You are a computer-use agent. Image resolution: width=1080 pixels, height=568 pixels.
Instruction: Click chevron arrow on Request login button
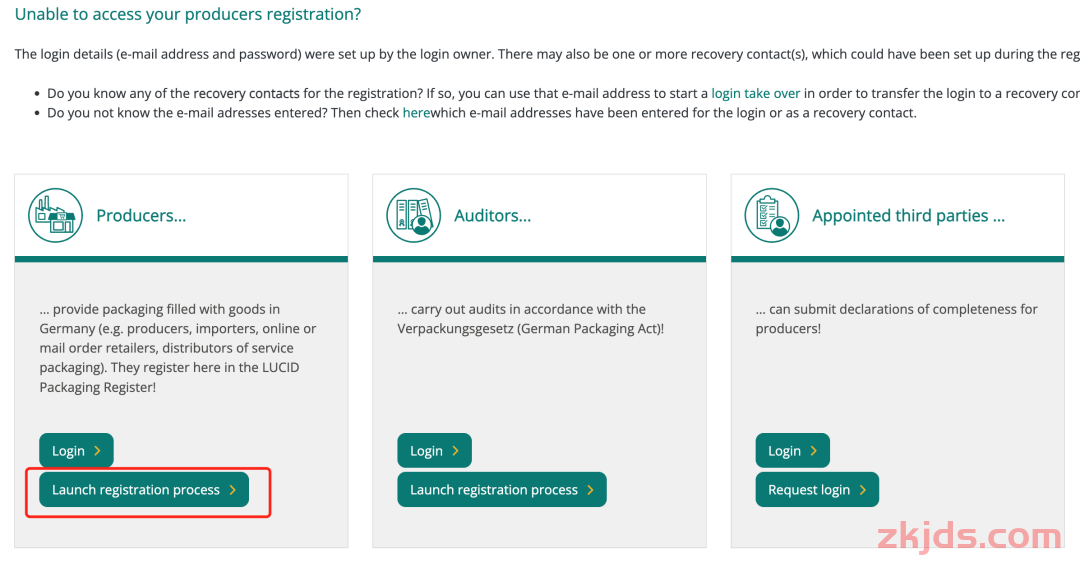(x=862, y=490)
